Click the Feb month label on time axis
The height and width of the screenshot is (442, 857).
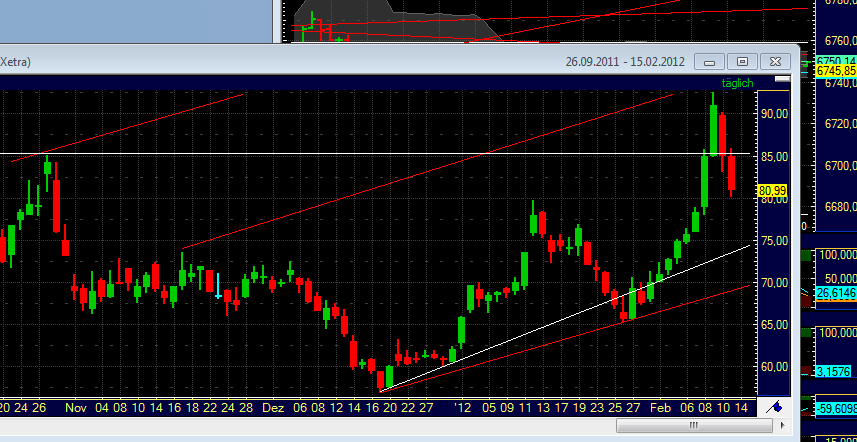click(660, 408)
